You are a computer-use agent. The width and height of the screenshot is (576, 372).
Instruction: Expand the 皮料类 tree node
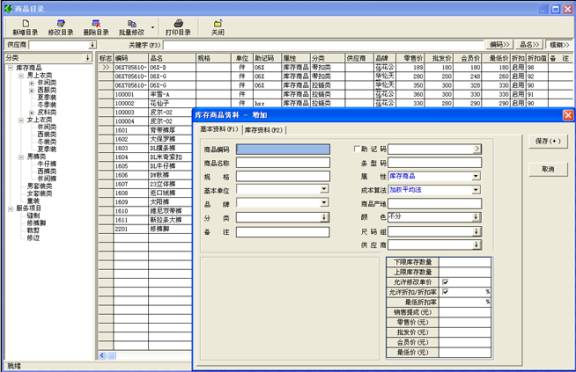pos(32,112)
